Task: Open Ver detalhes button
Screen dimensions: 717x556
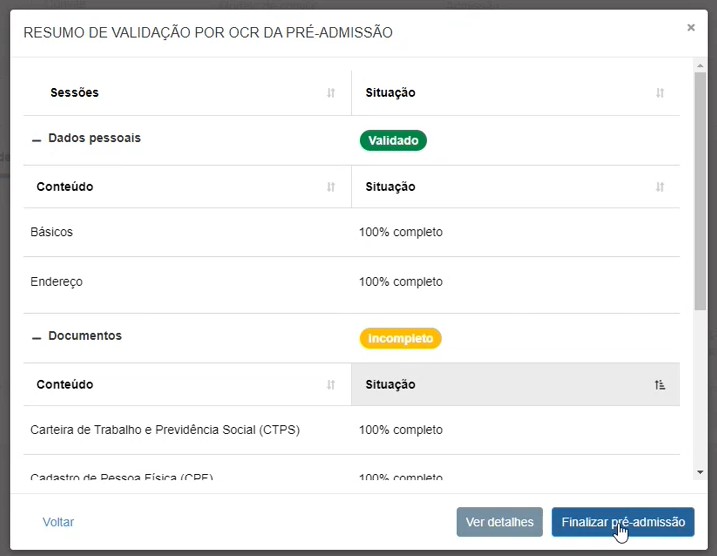Action: pos(500,522)
